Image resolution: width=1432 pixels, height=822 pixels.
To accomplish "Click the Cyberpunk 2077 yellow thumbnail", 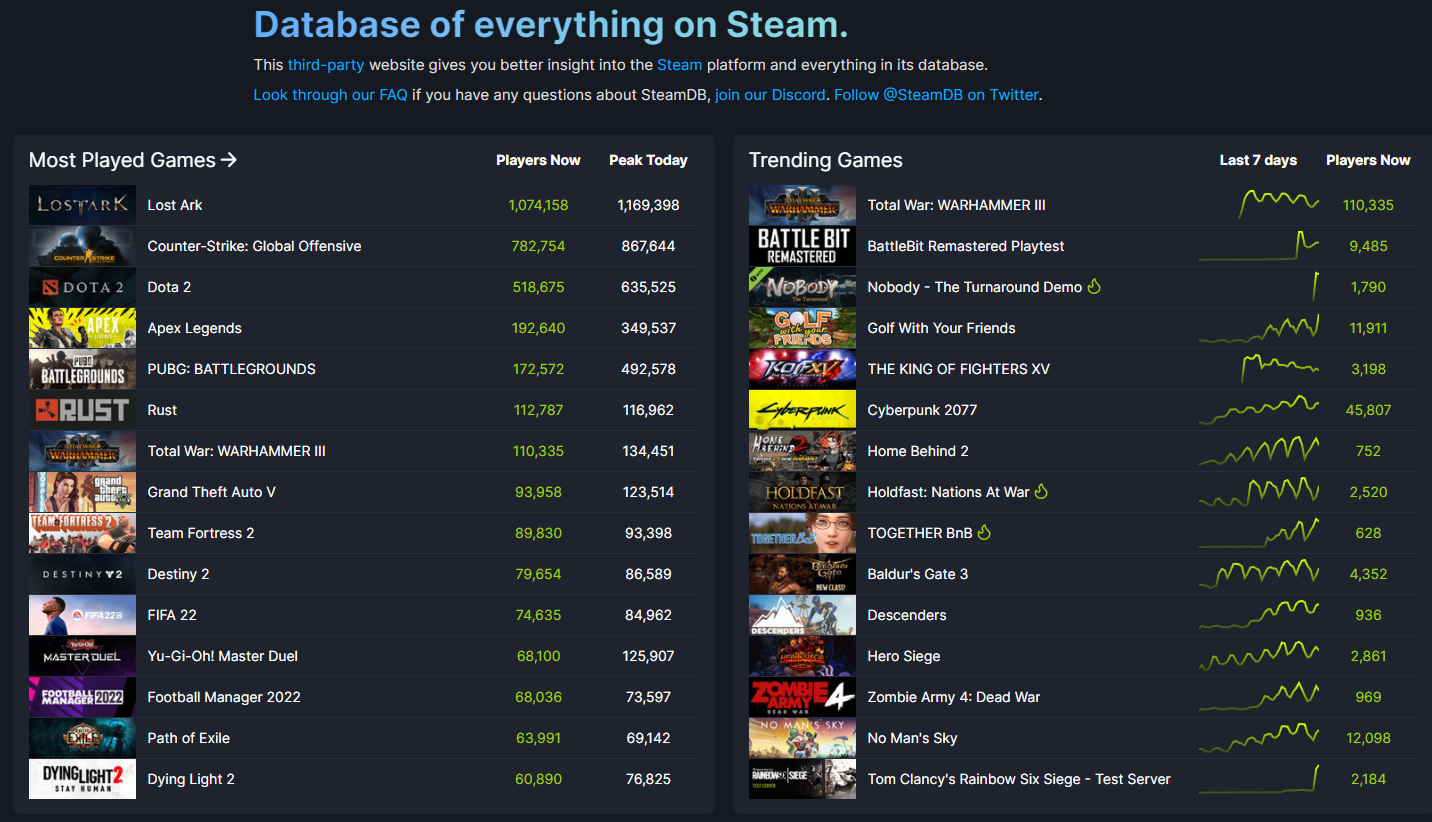I will pos(802,410).
